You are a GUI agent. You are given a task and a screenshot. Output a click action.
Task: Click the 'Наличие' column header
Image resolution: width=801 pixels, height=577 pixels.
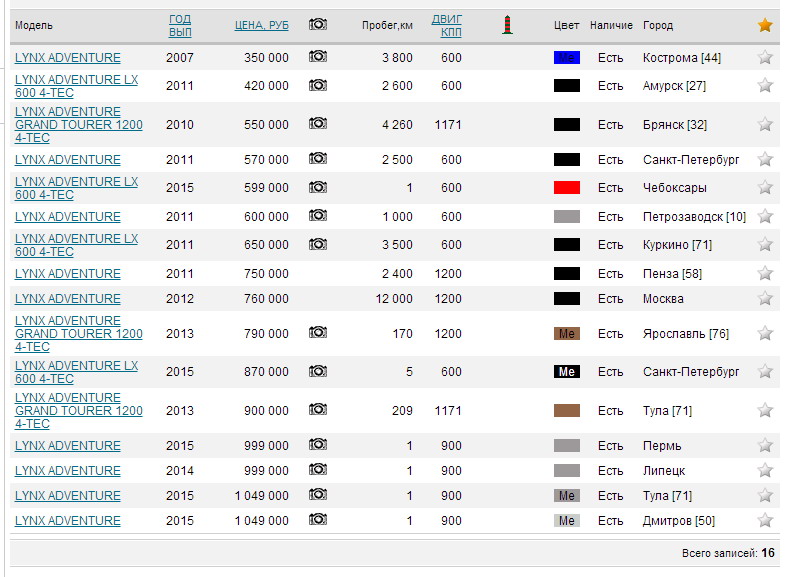coord(611,25)
